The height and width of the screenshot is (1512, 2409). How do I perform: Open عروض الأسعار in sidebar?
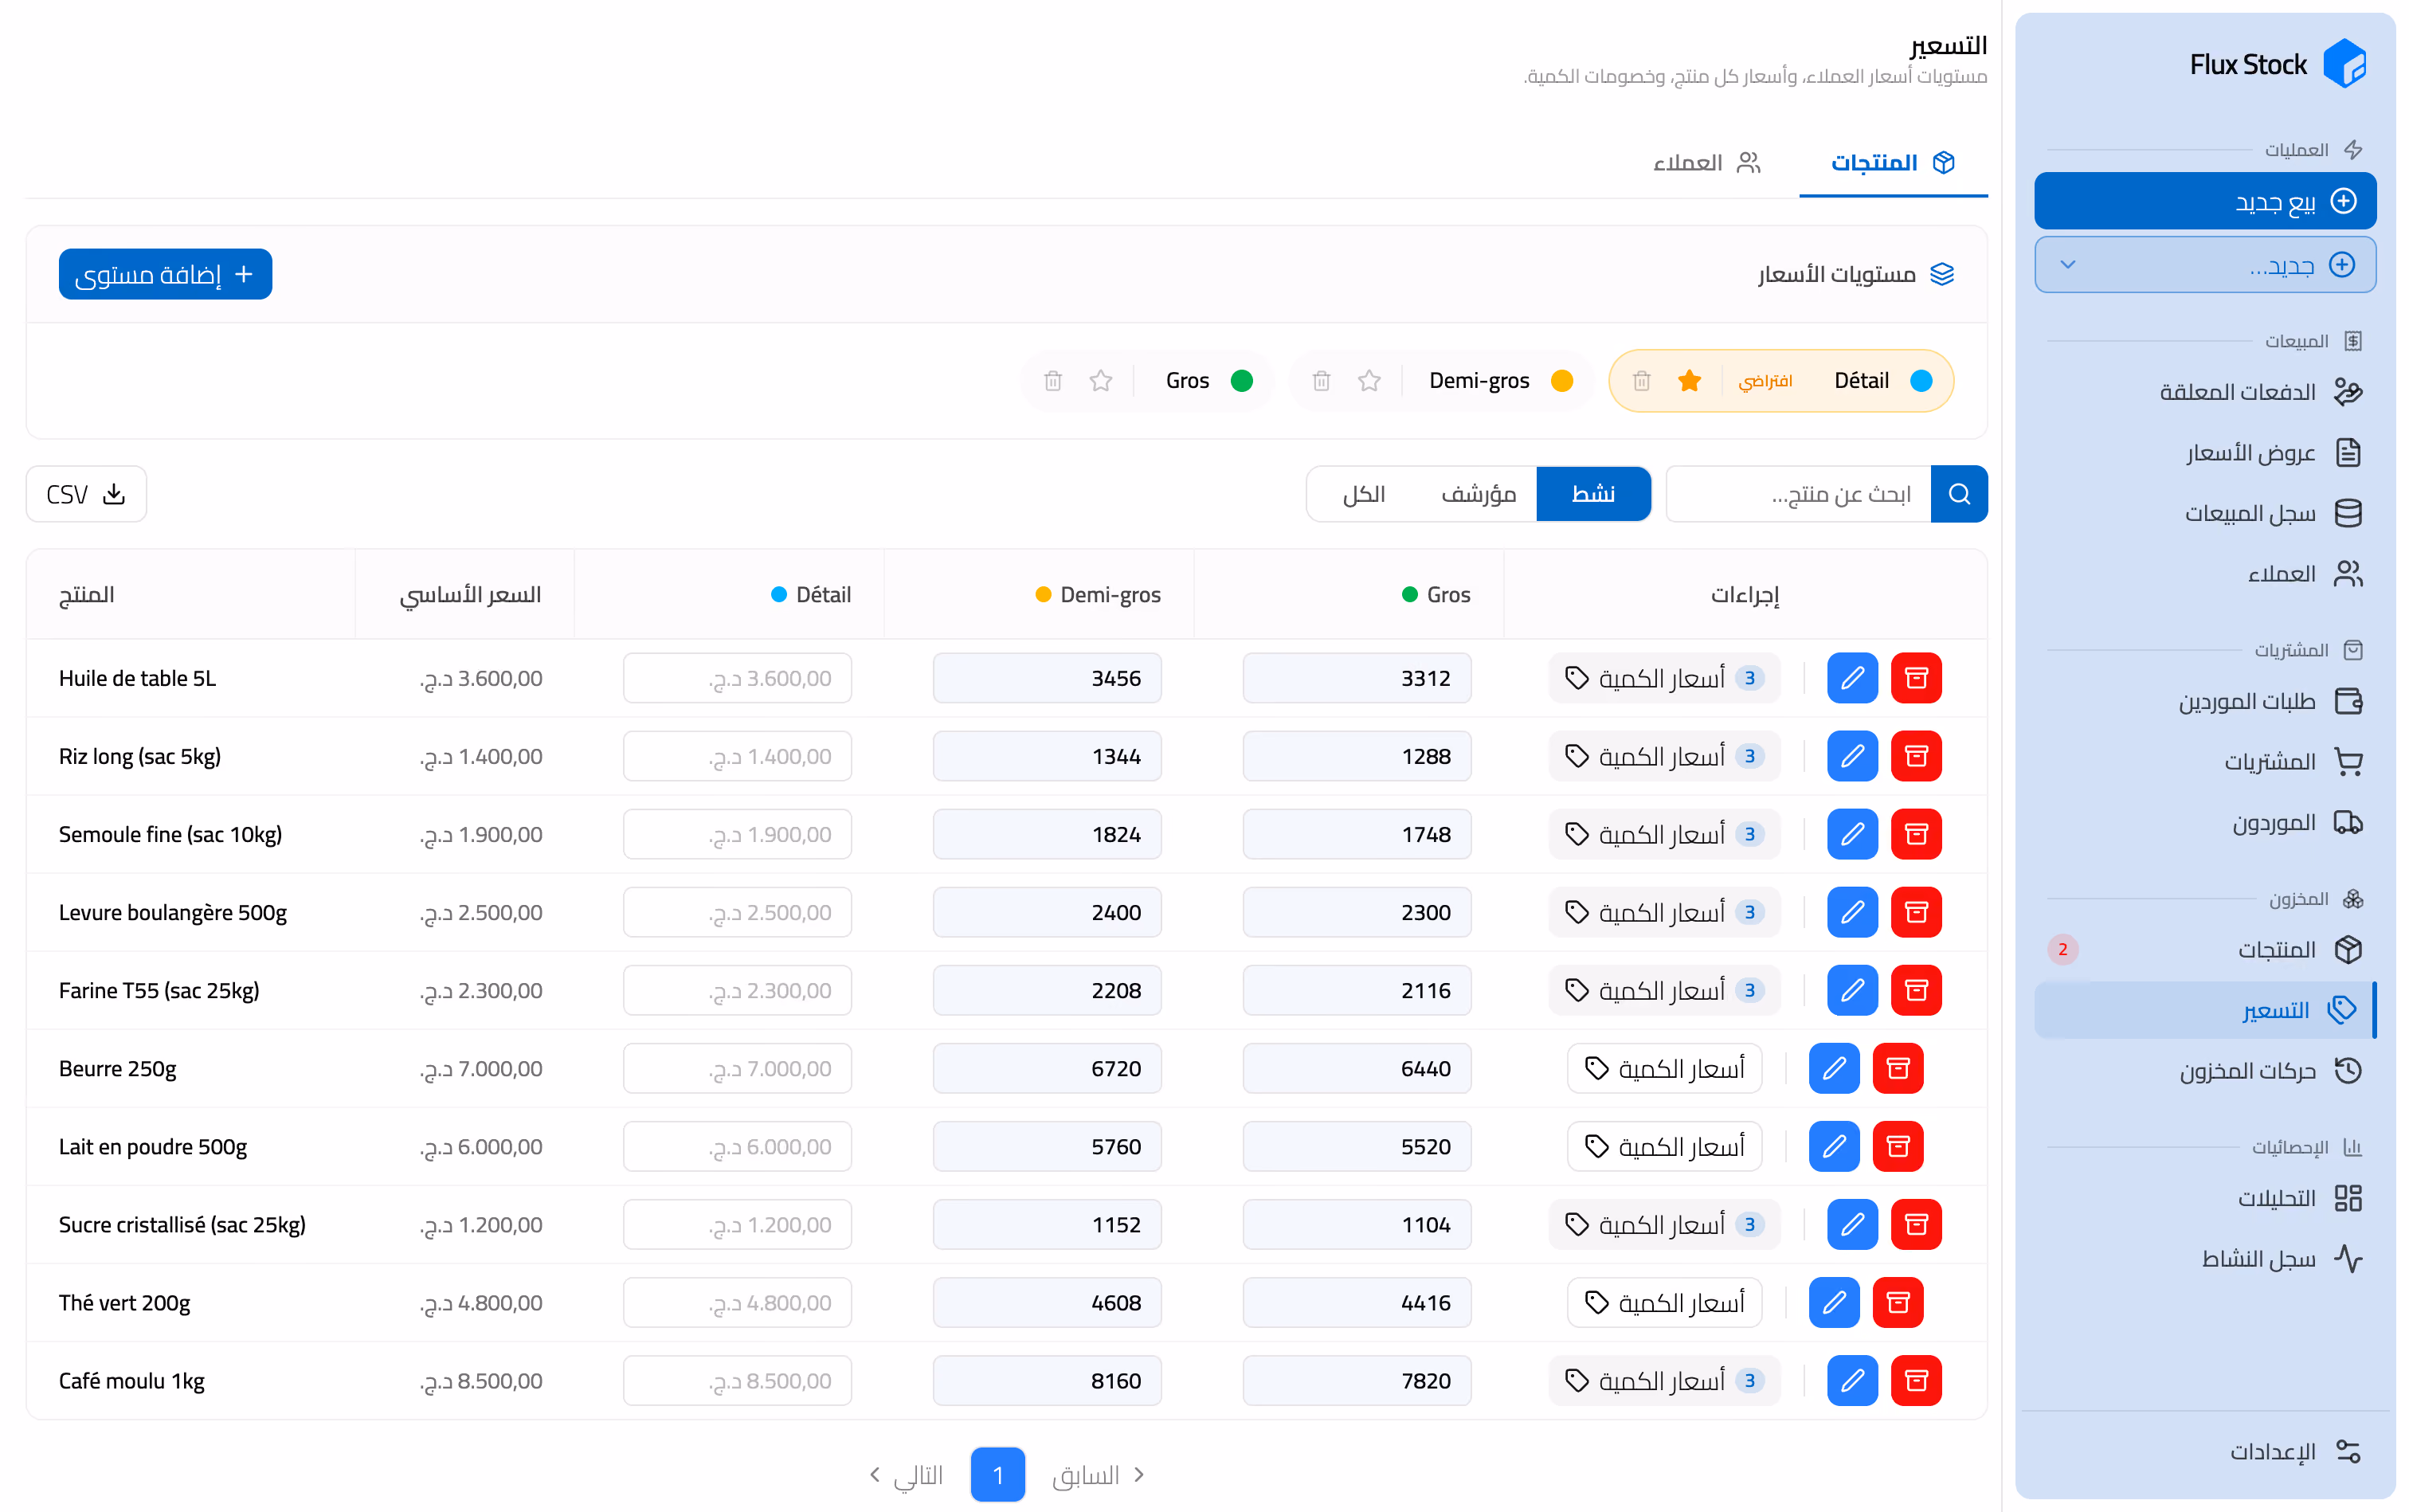pyautogui.click(x=2205, y=453)
